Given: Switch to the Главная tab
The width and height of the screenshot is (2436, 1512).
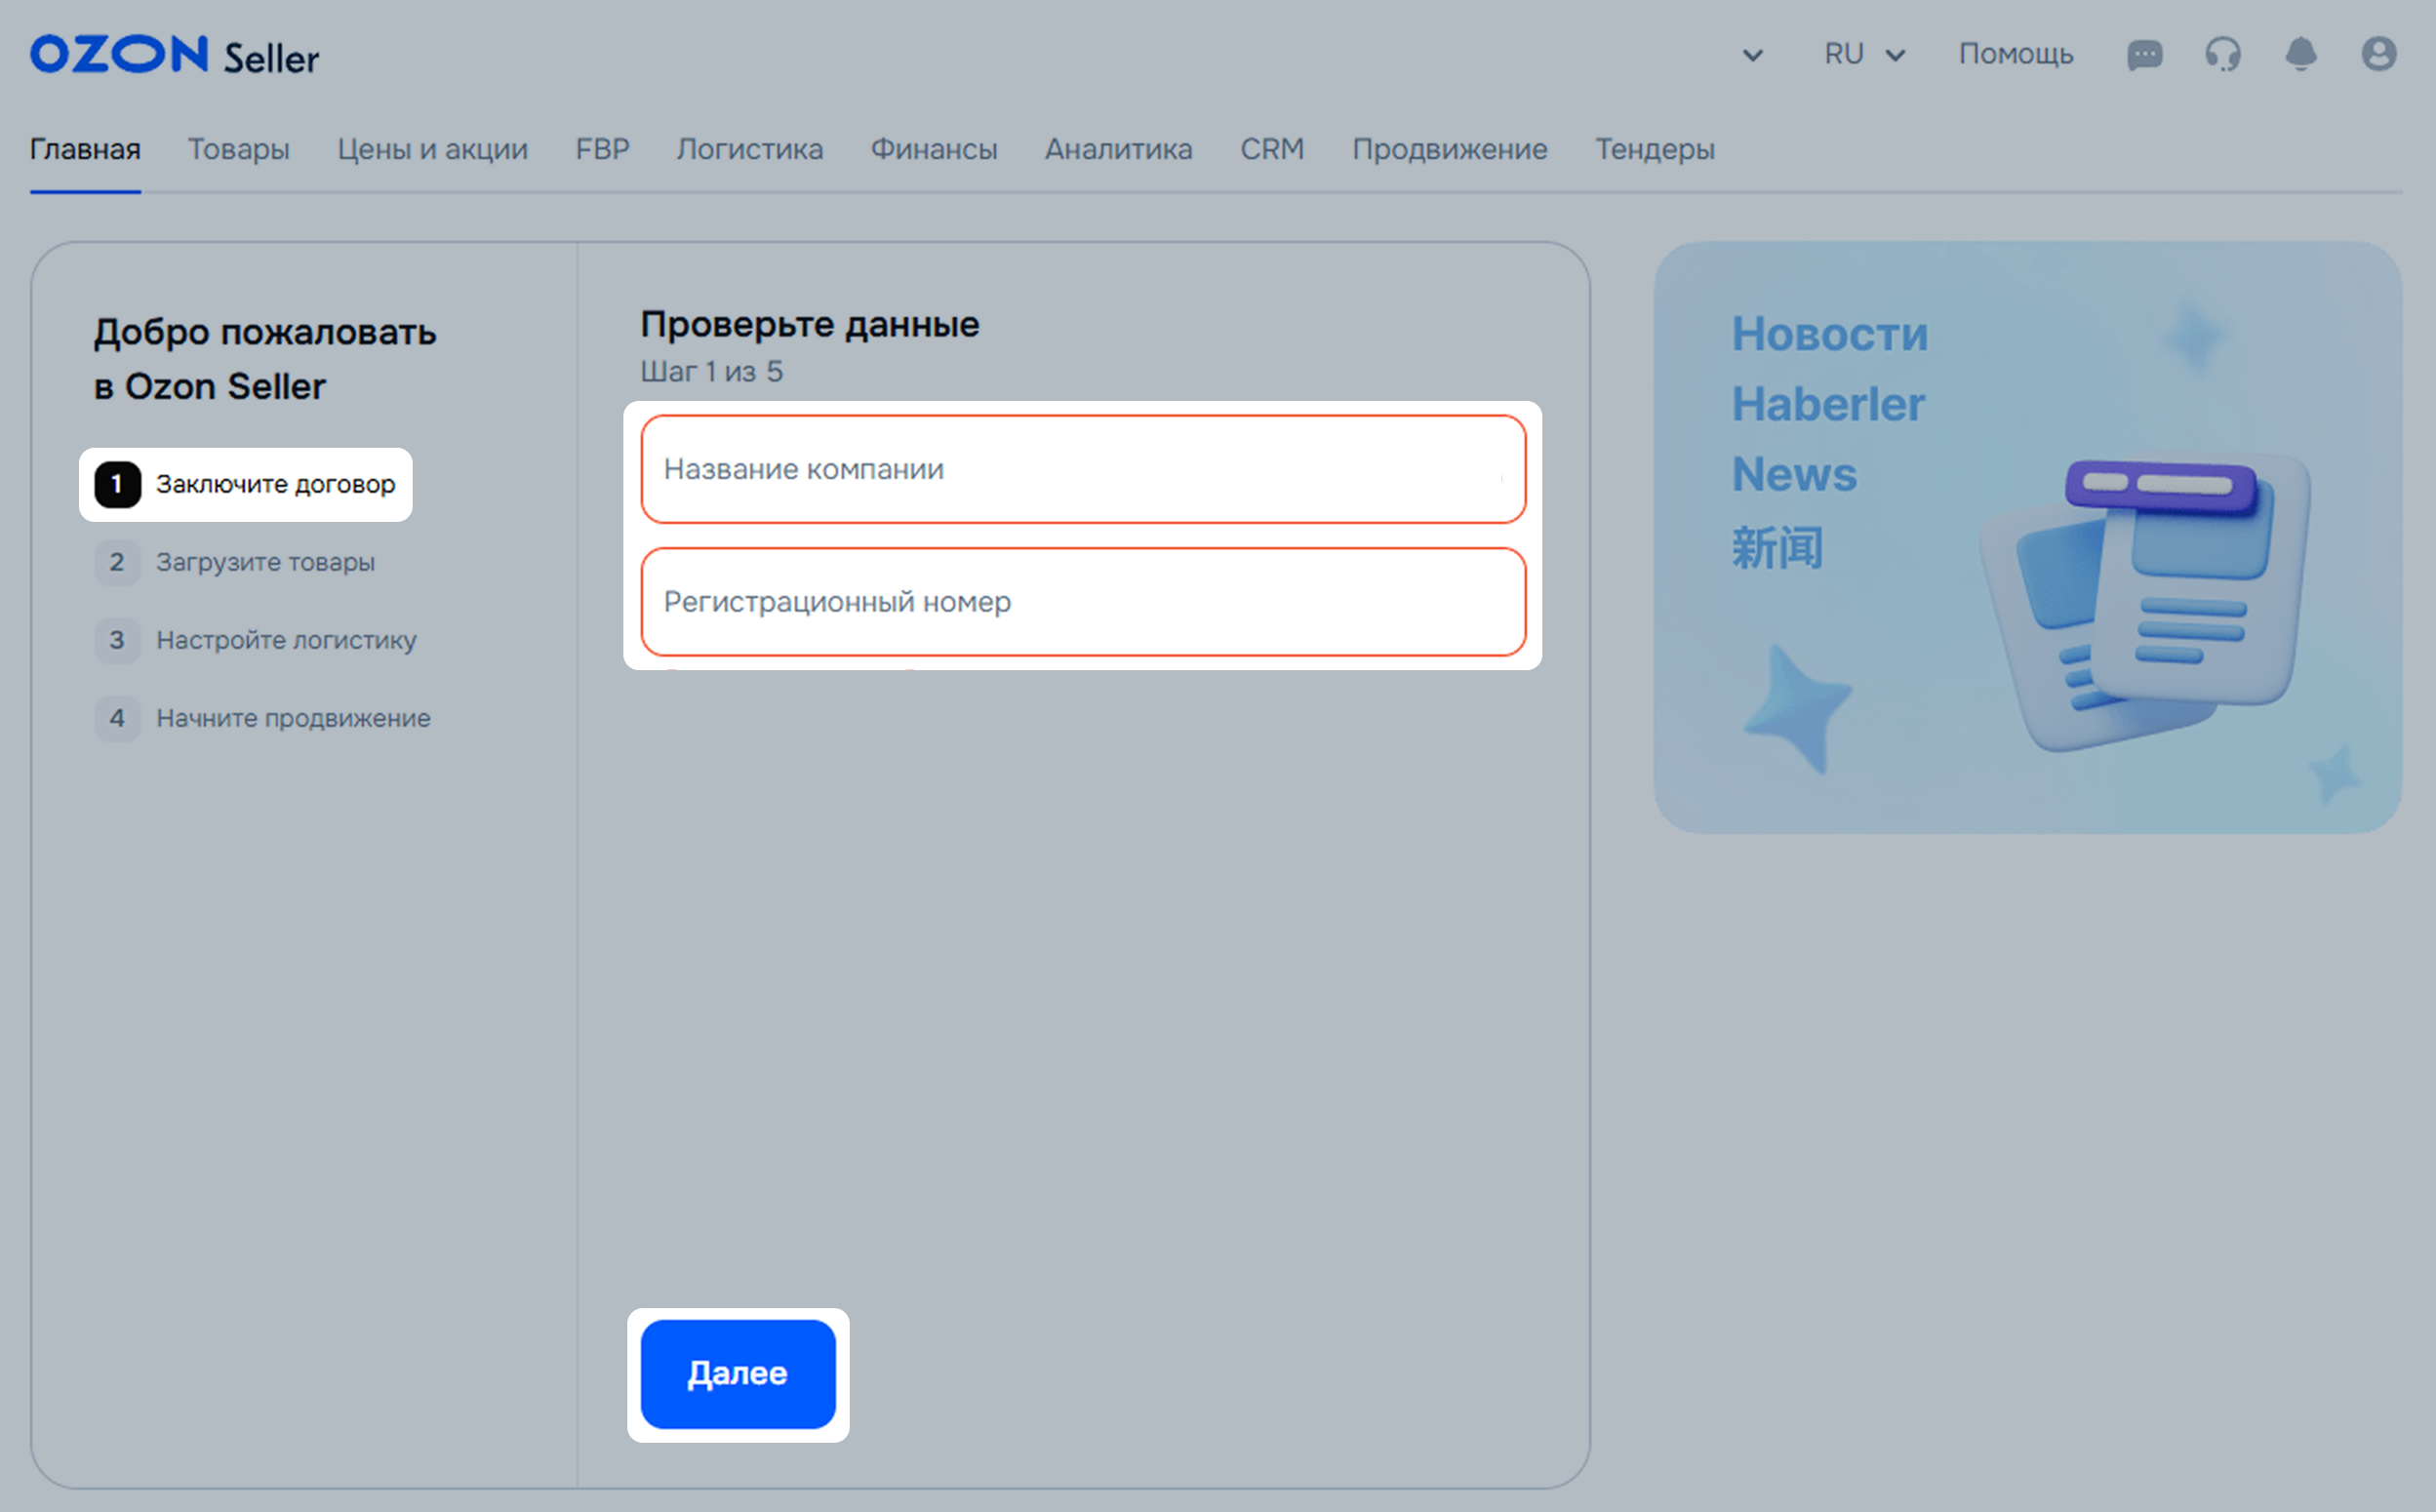Looking at the screenshot, I should [x=85, y=149].
